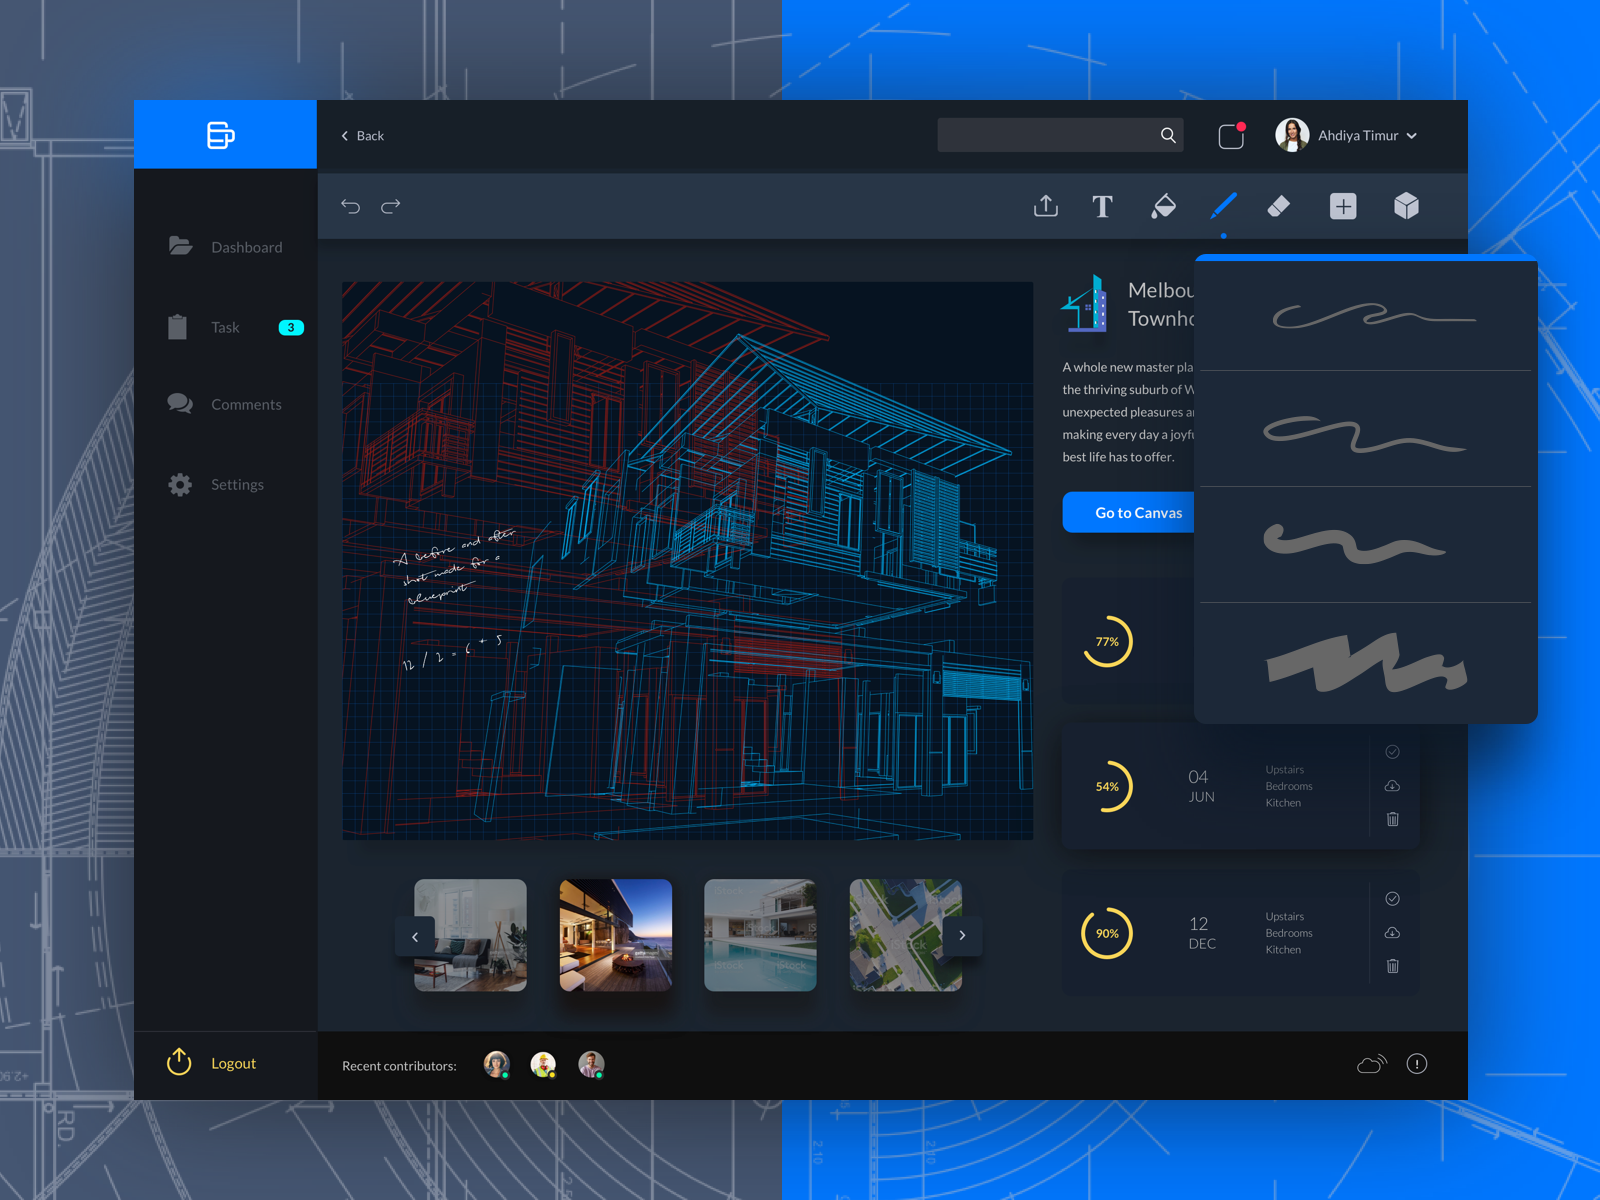Undo the last action
1600x1200 pixels.
pyautogui.click(x=350, y=206)
